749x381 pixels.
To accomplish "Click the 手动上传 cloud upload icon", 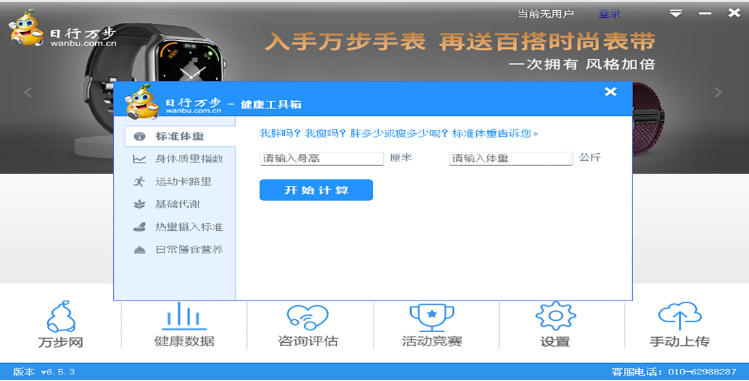I will point(679,316).
